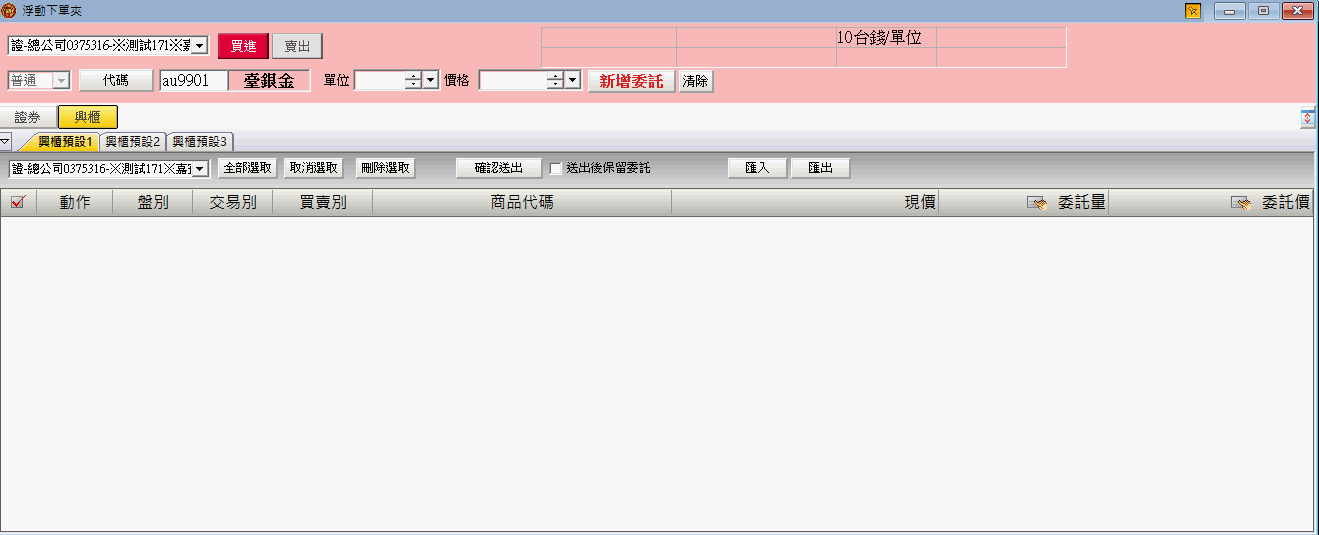Click the 刪除選取 button

[x=385, y=168]
